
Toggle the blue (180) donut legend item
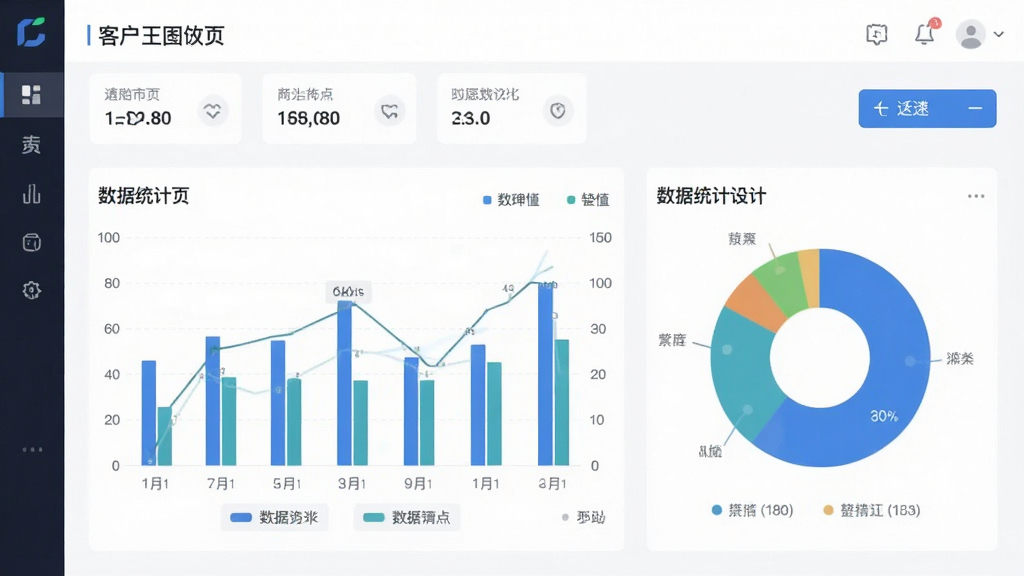click(752, 510)
